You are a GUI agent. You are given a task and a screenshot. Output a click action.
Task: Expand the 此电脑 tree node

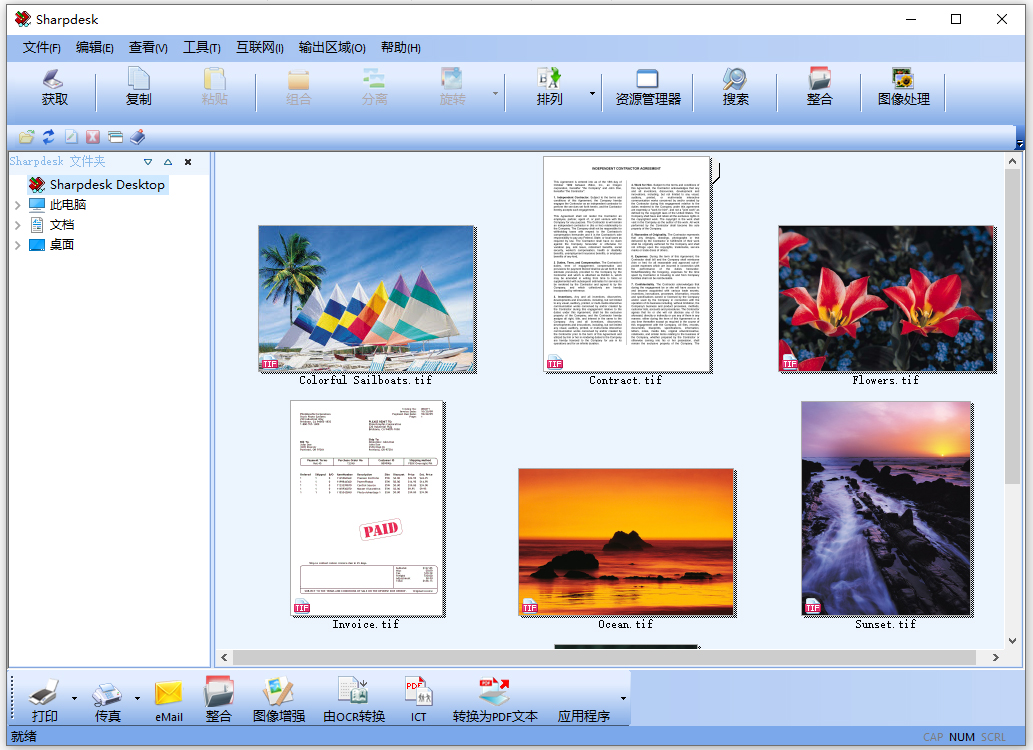(x=17, y=205)
